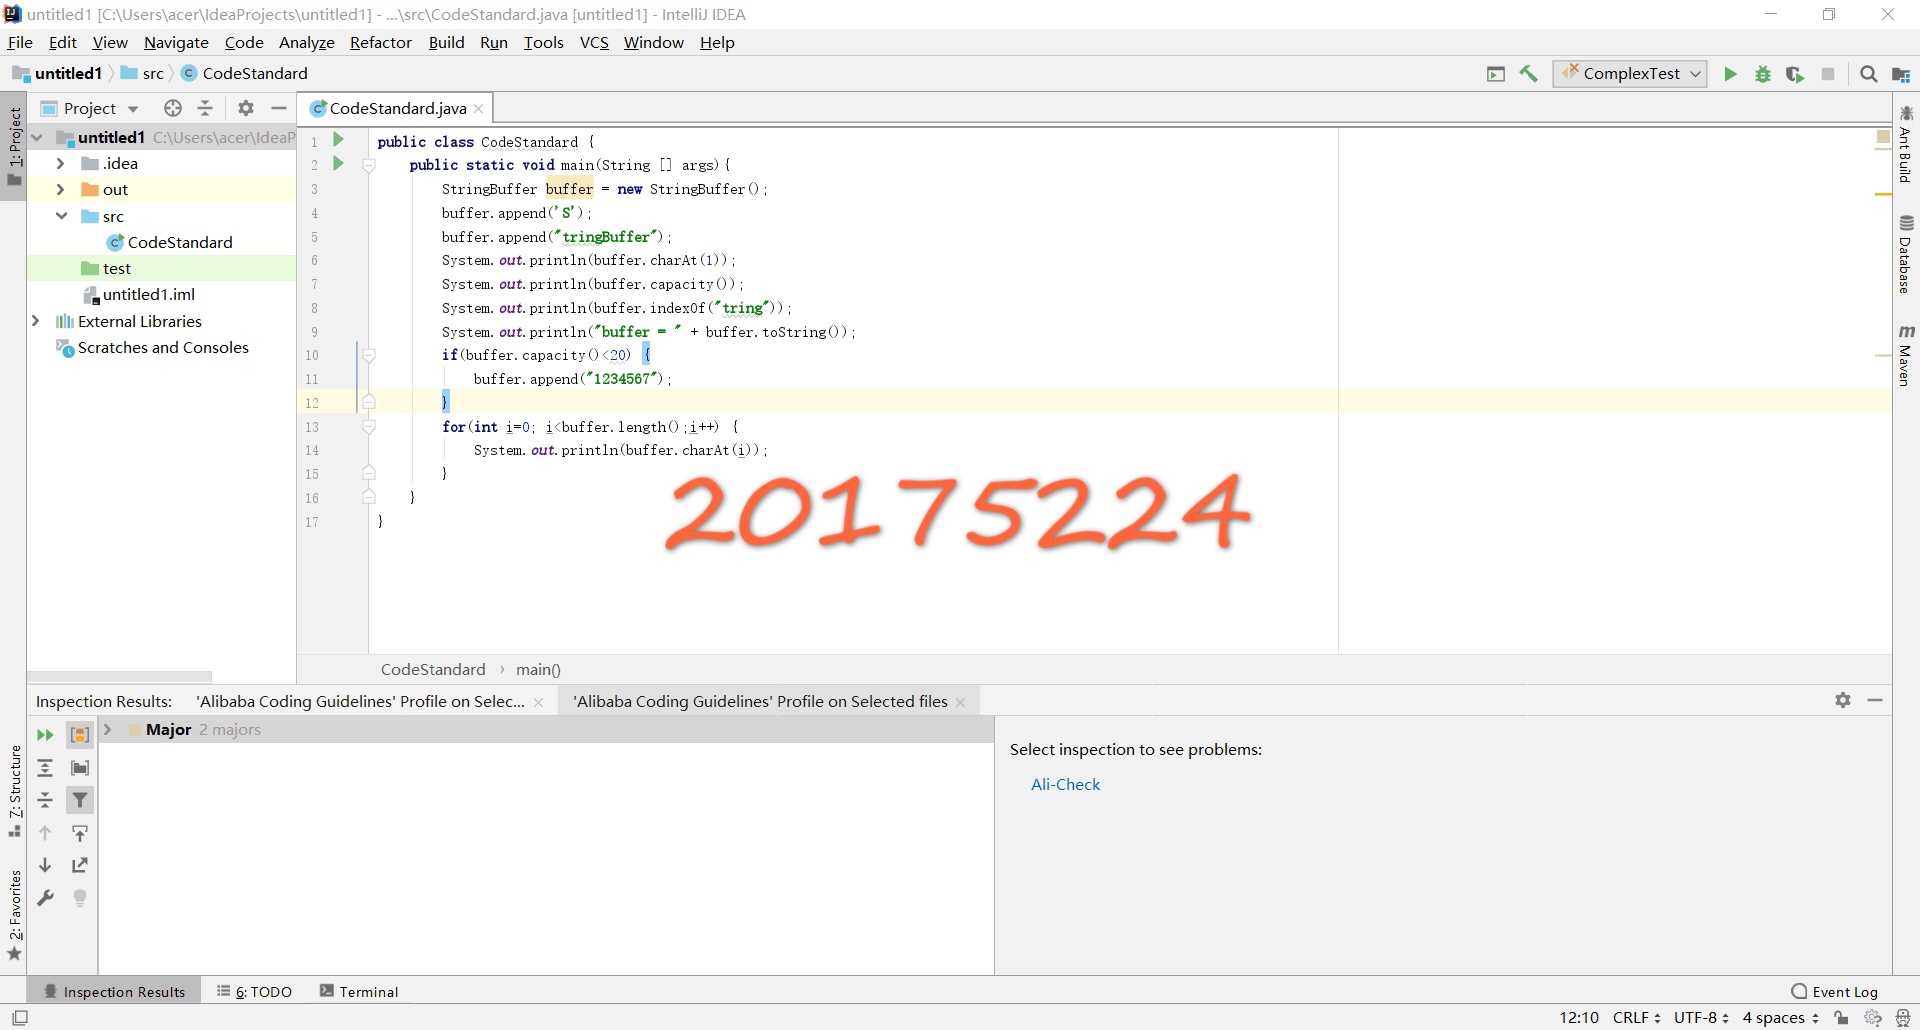Open the Event Log
1920x1030 pixels.
point(1835,991)
